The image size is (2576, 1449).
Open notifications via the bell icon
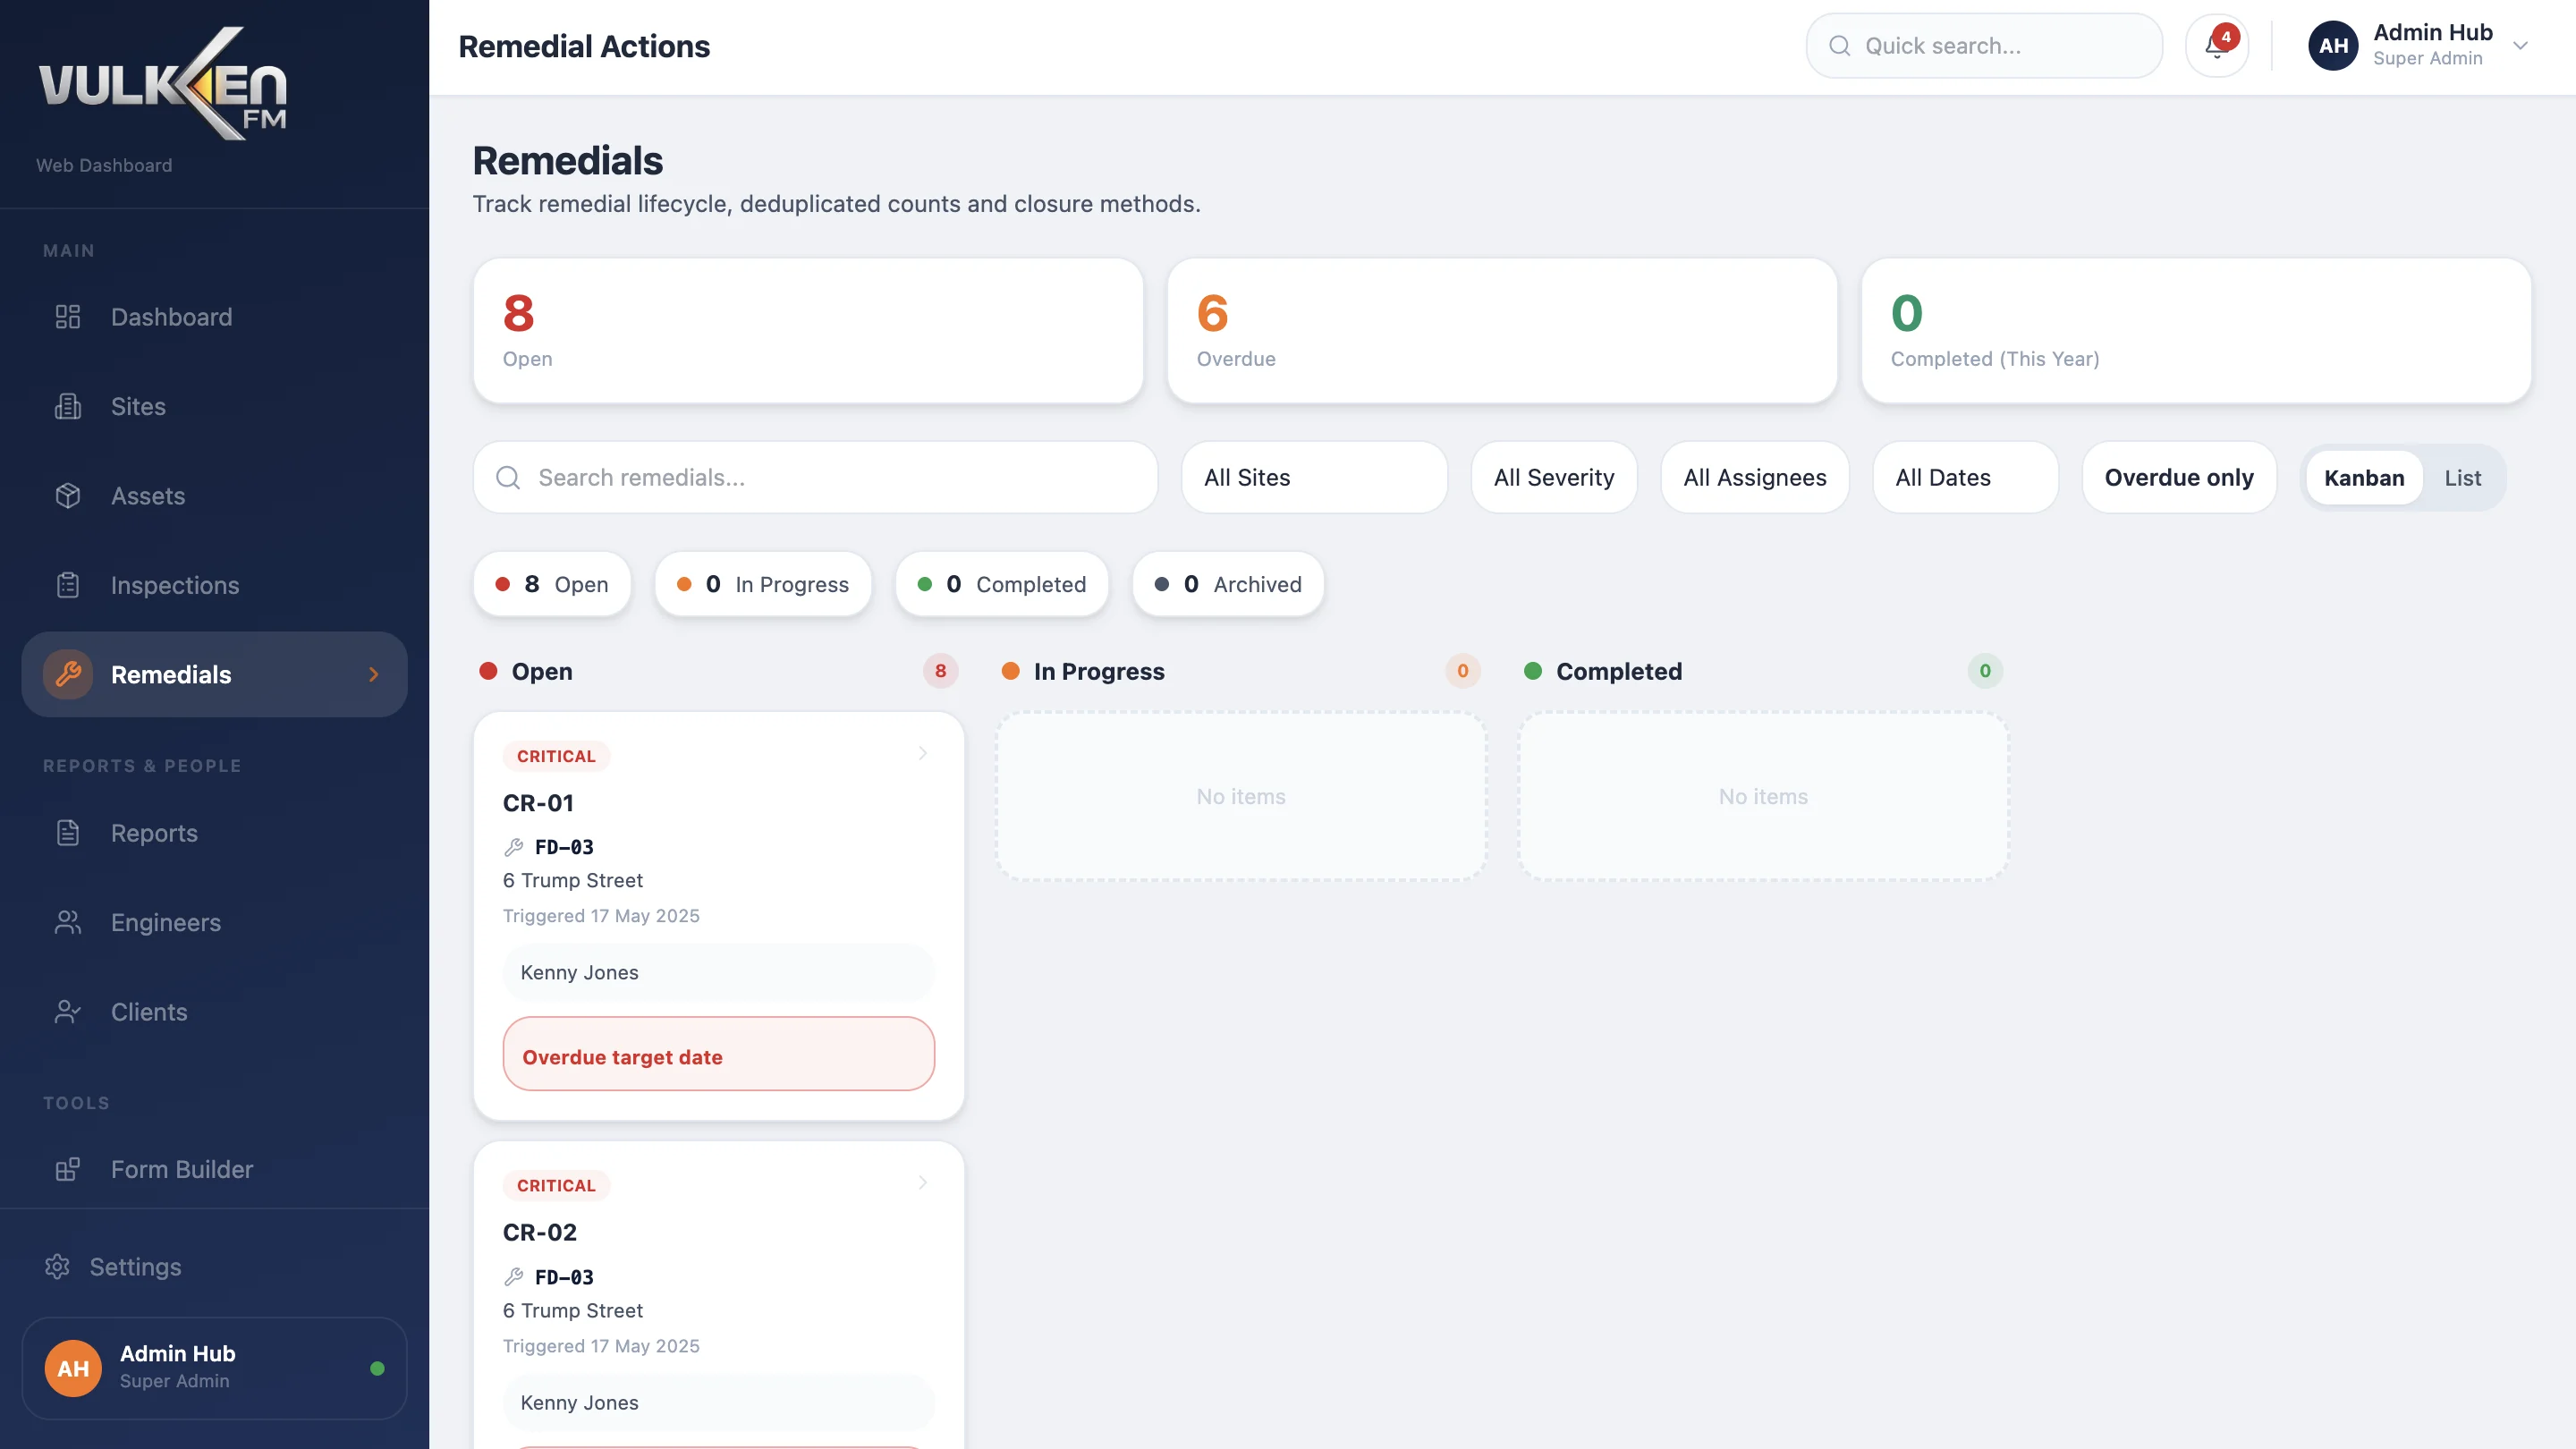2217,45
